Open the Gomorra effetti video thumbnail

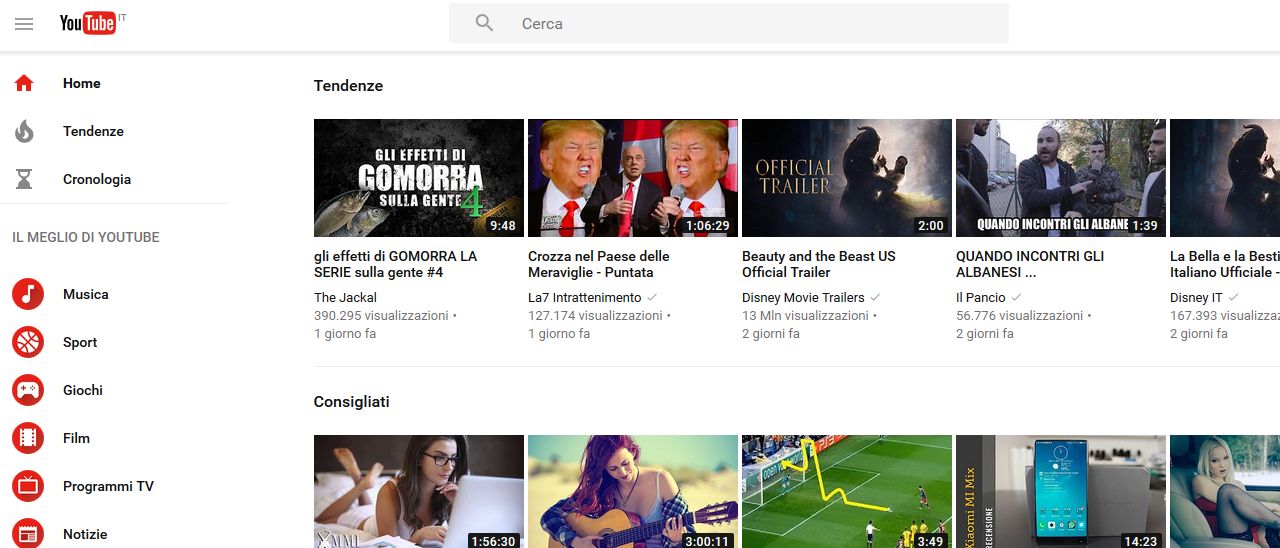coord(419,178)
